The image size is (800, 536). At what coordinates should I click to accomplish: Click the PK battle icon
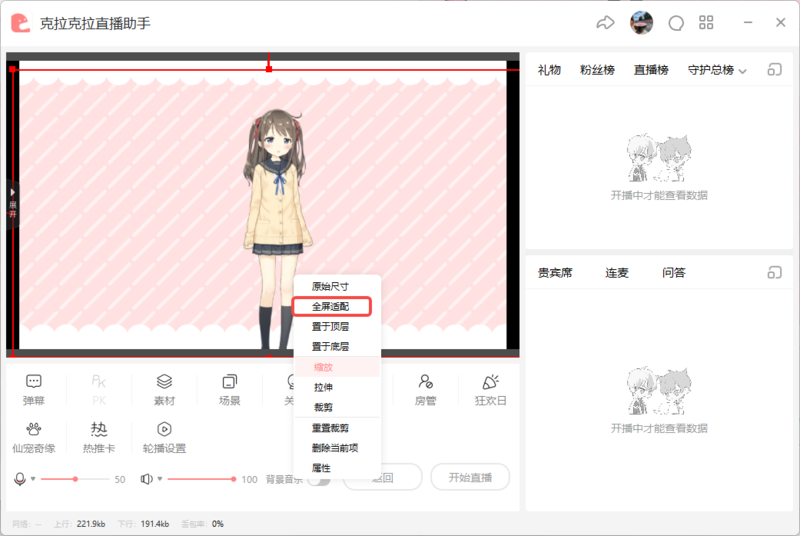coord(99,390)
